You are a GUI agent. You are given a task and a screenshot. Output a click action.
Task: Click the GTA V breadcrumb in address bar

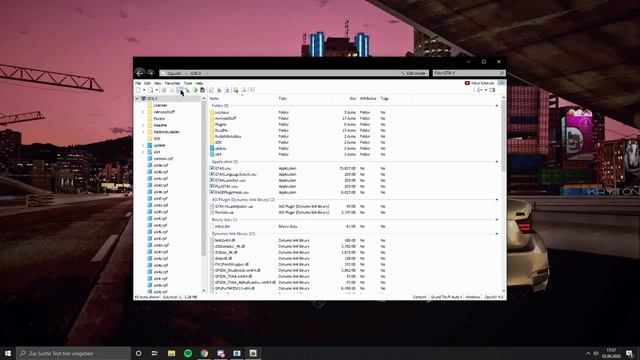[196, 73]
